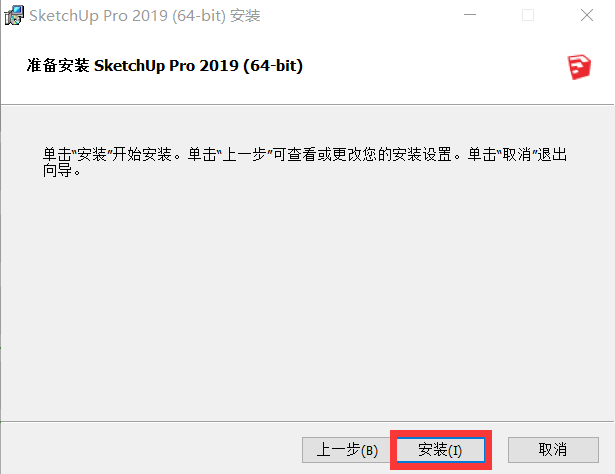Click the word "向导" on the second line

[x=58, y=170]
